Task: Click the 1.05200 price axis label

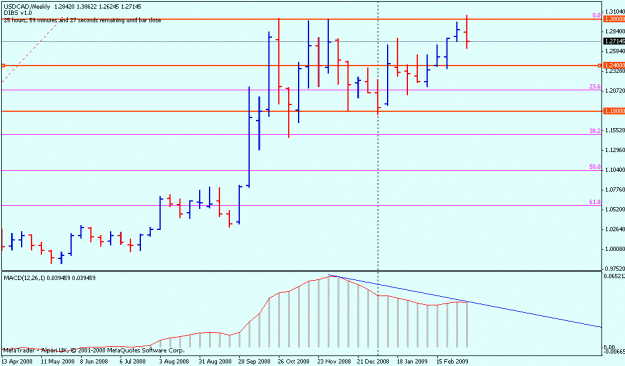Action: pos(615,209)
